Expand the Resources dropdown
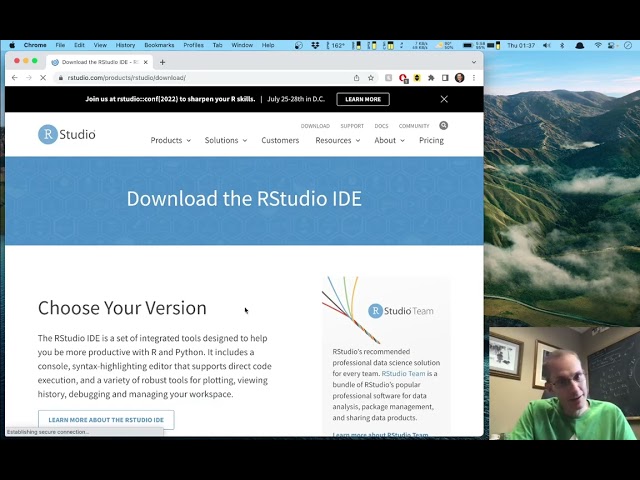 pyautogui.click(x=338, y=140)
